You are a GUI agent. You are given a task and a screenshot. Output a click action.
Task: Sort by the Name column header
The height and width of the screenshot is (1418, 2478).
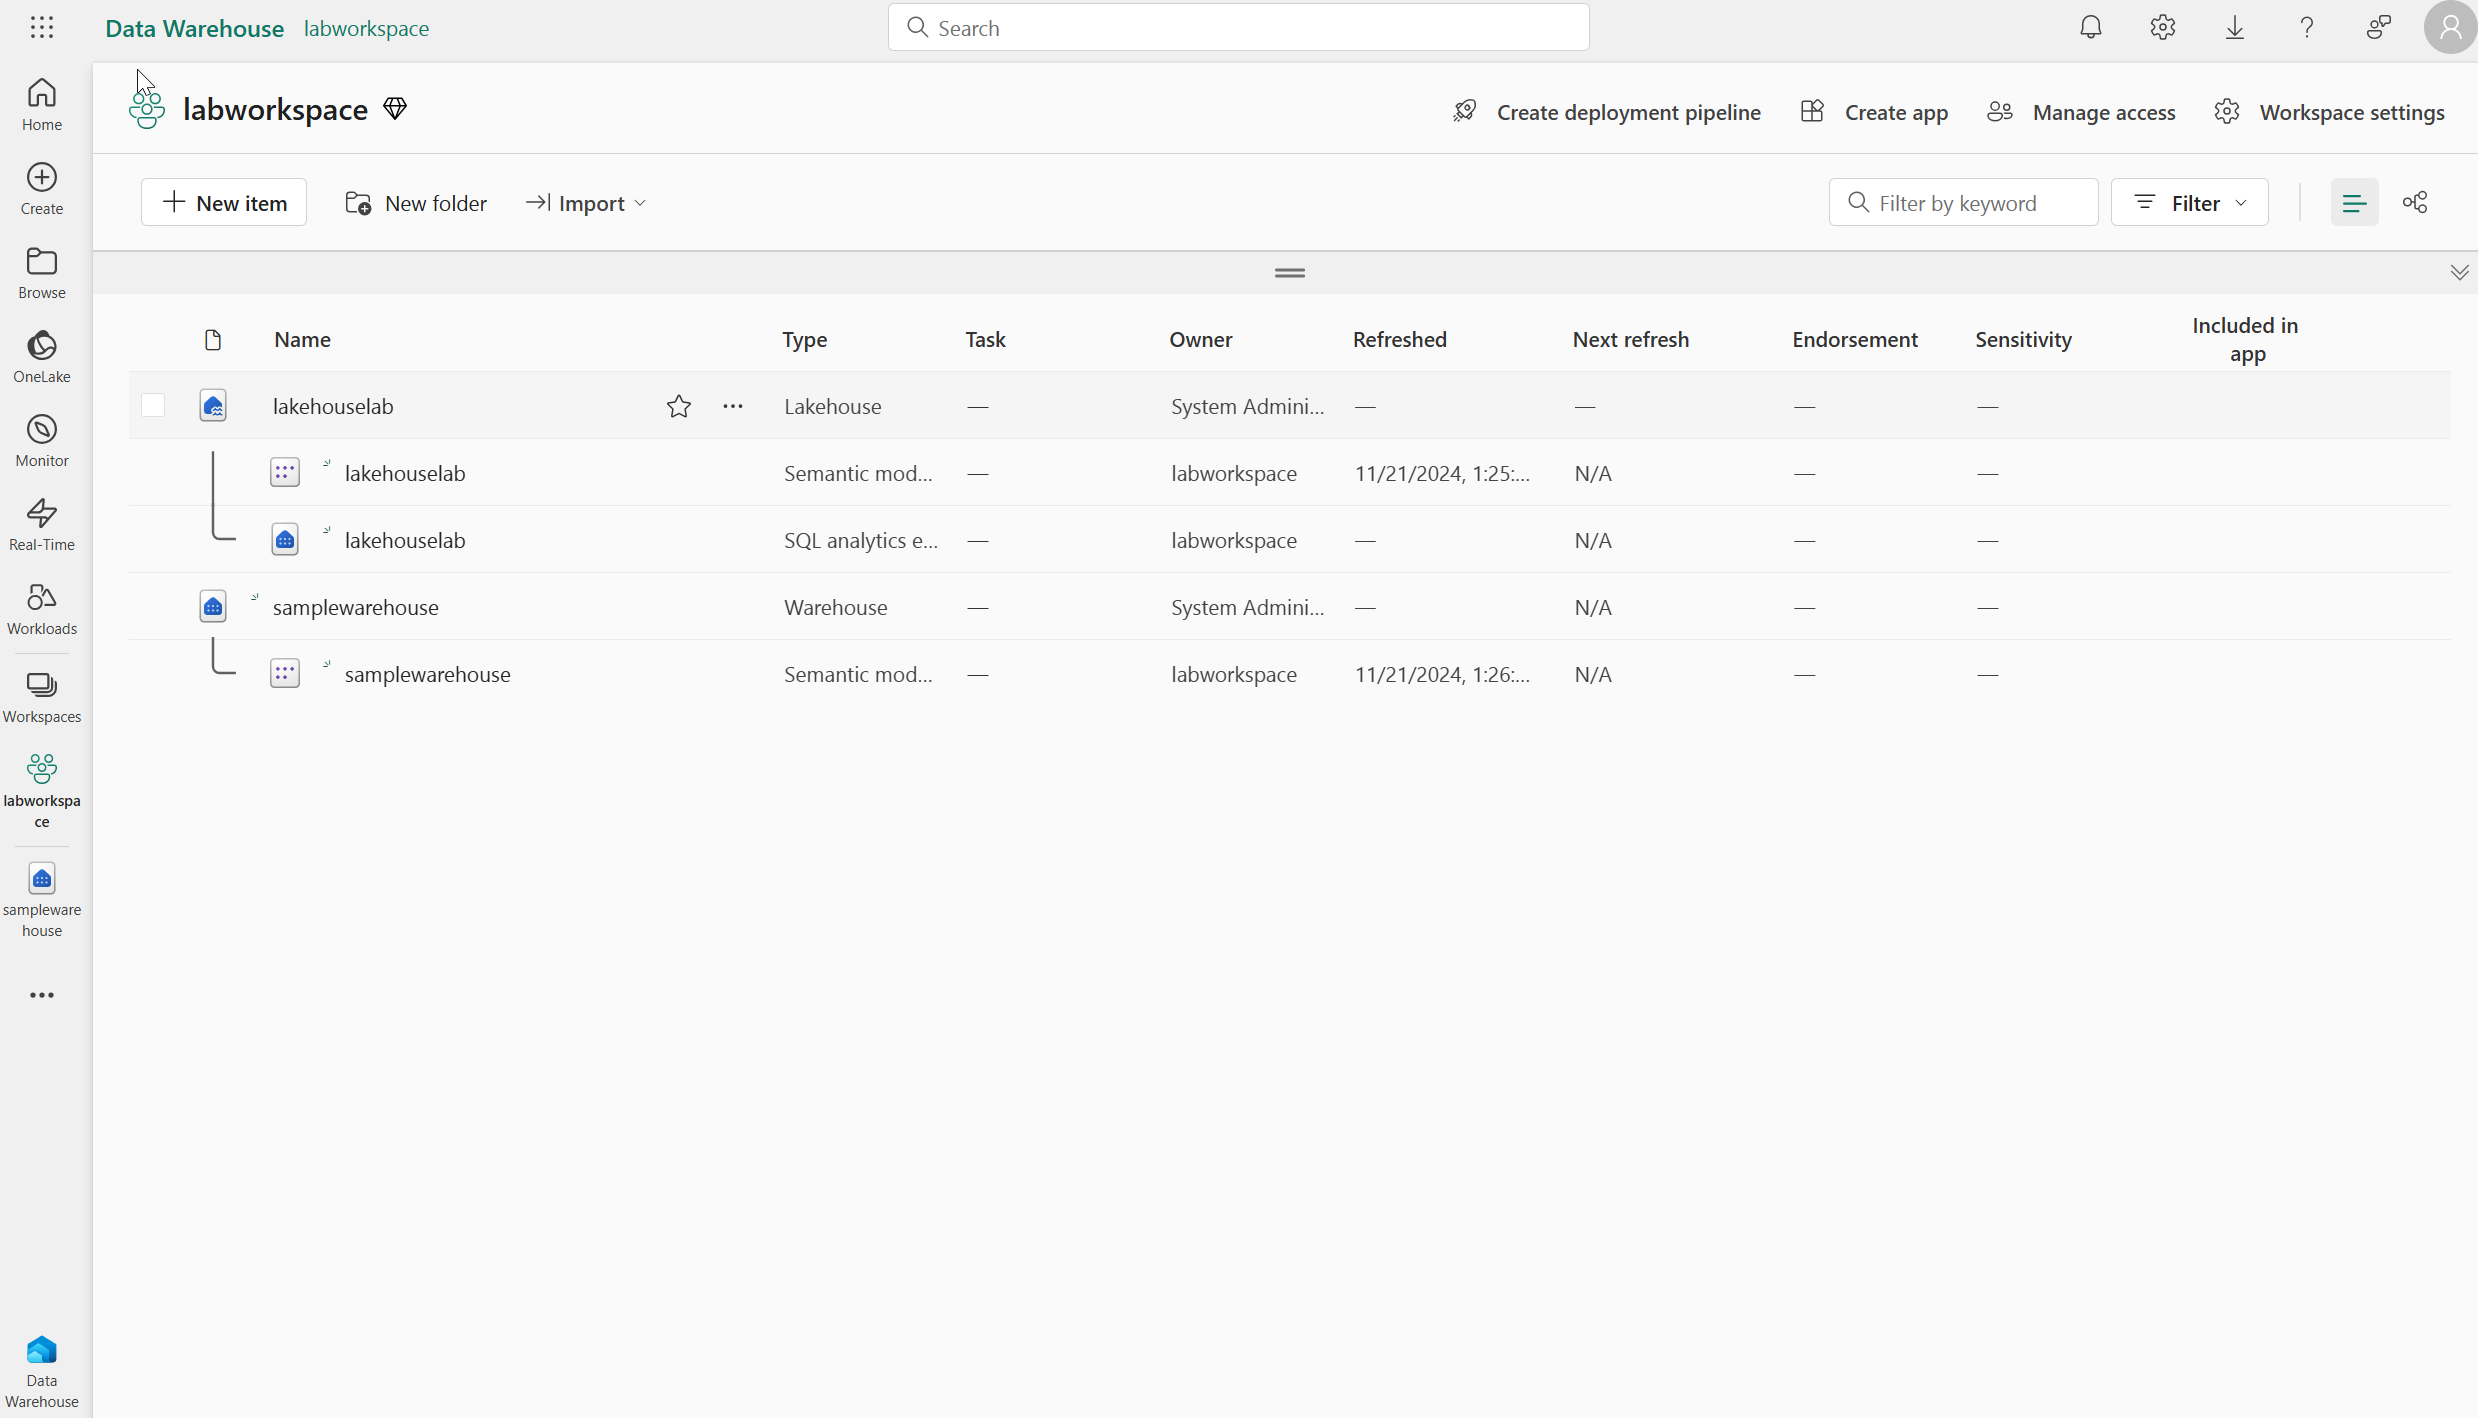click(x=303, y=339)
